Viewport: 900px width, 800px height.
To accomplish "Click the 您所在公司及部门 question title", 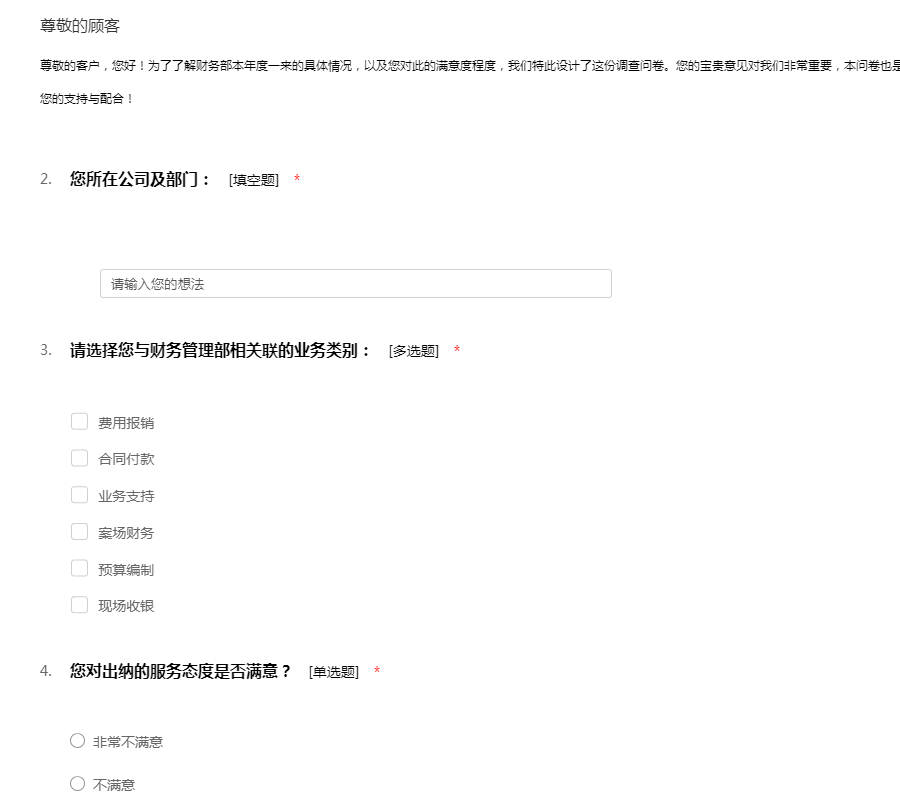I will pos(140,179).
